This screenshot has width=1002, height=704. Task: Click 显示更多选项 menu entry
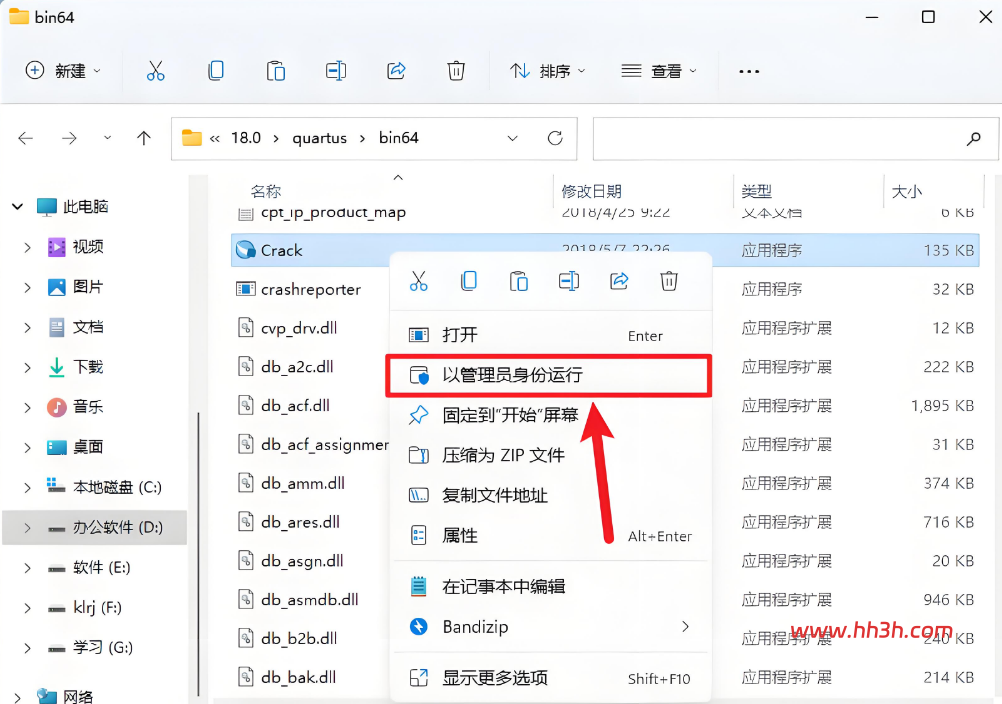coord(549,678)
